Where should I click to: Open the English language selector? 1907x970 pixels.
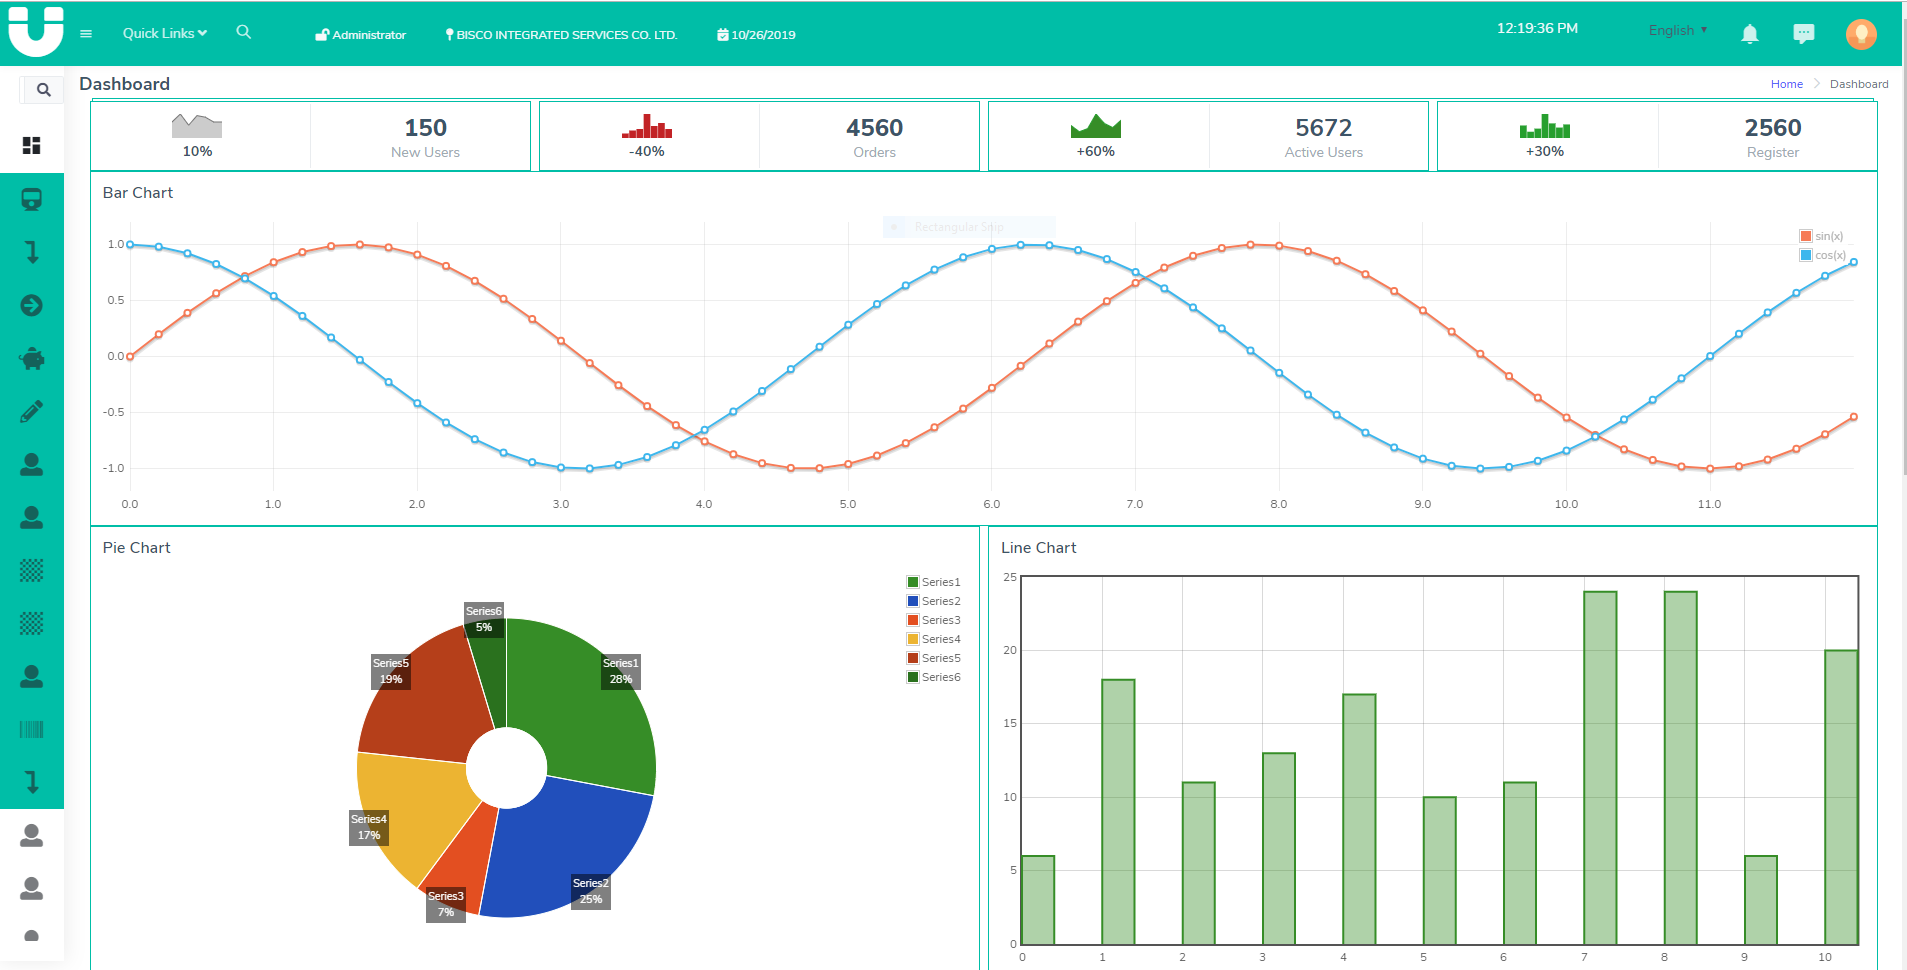tap(1677, 30)
